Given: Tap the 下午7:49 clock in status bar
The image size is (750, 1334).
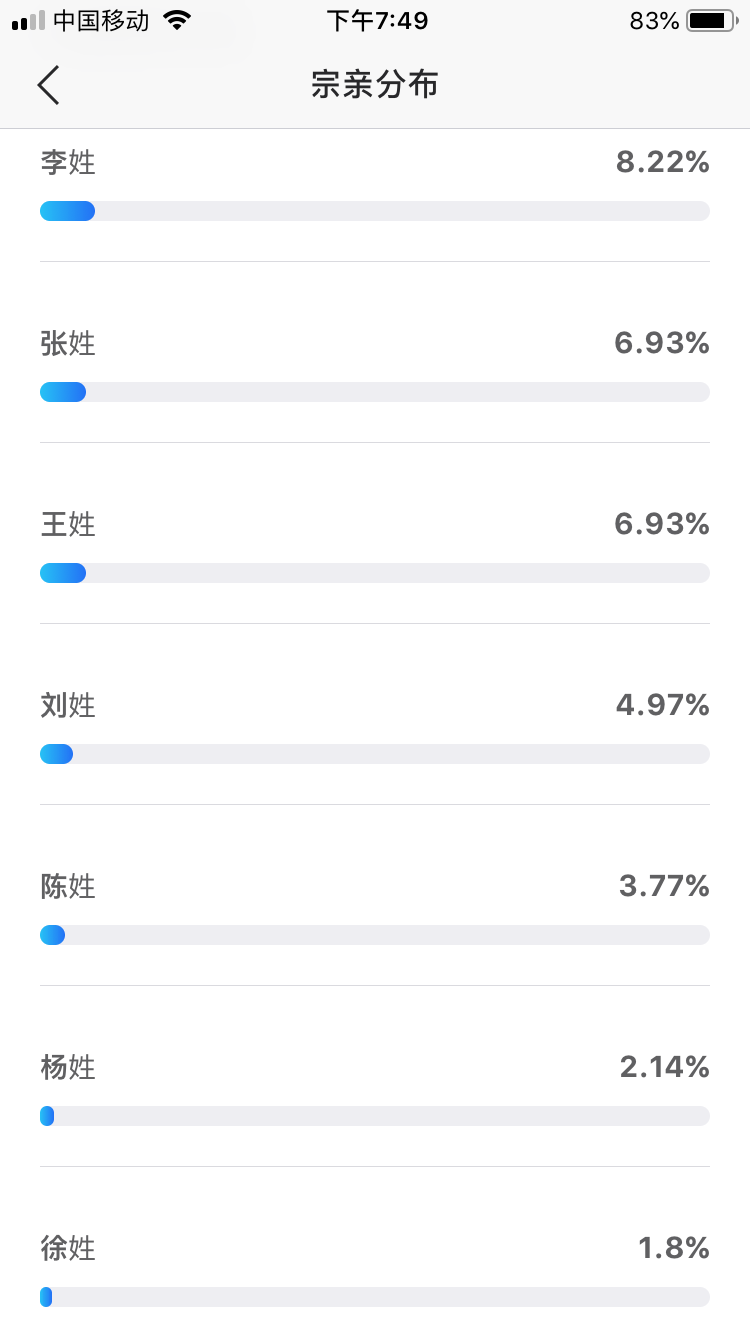Looking at the screenshot, I should tap(377, 21).
